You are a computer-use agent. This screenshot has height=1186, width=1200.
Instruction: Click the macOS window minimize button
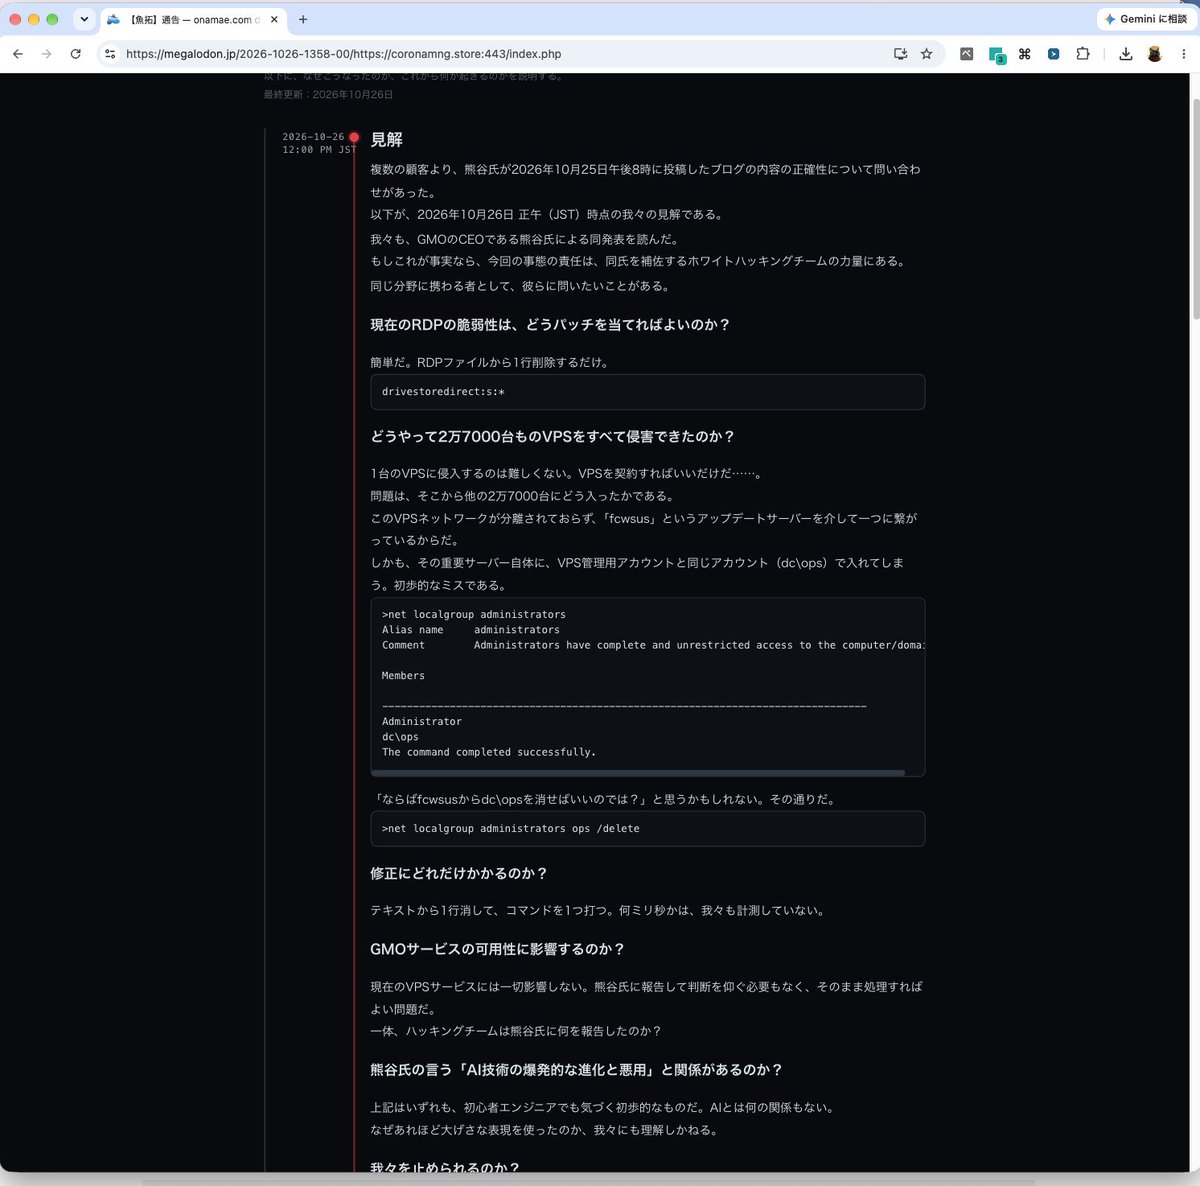34,19
